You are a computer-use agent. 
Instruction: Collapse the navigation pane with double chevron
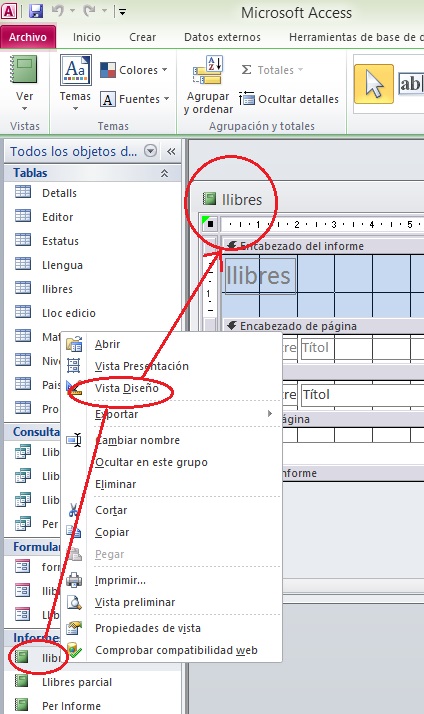(171, 151)
